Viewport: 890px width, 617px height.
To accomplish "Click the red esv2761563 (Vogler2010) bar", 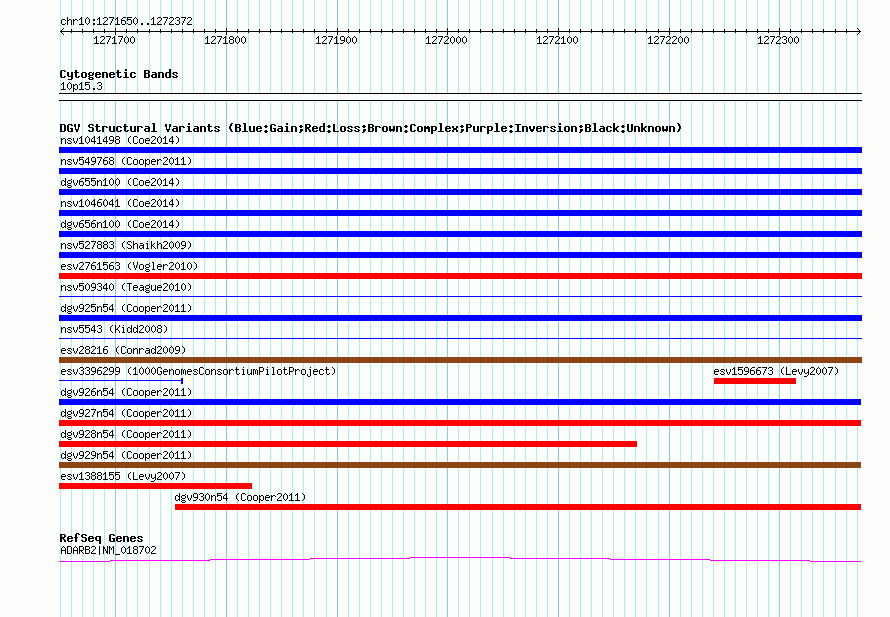I will [x=460, y=276].
